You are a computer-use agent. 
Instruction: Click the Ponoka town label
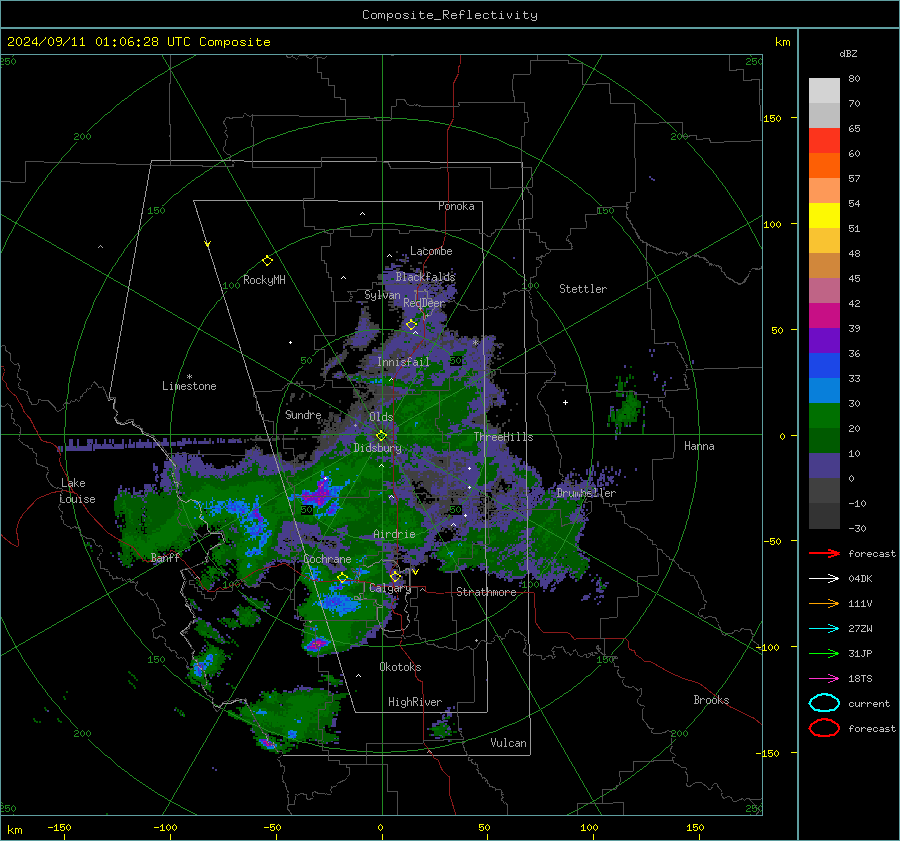pos(456,206)
